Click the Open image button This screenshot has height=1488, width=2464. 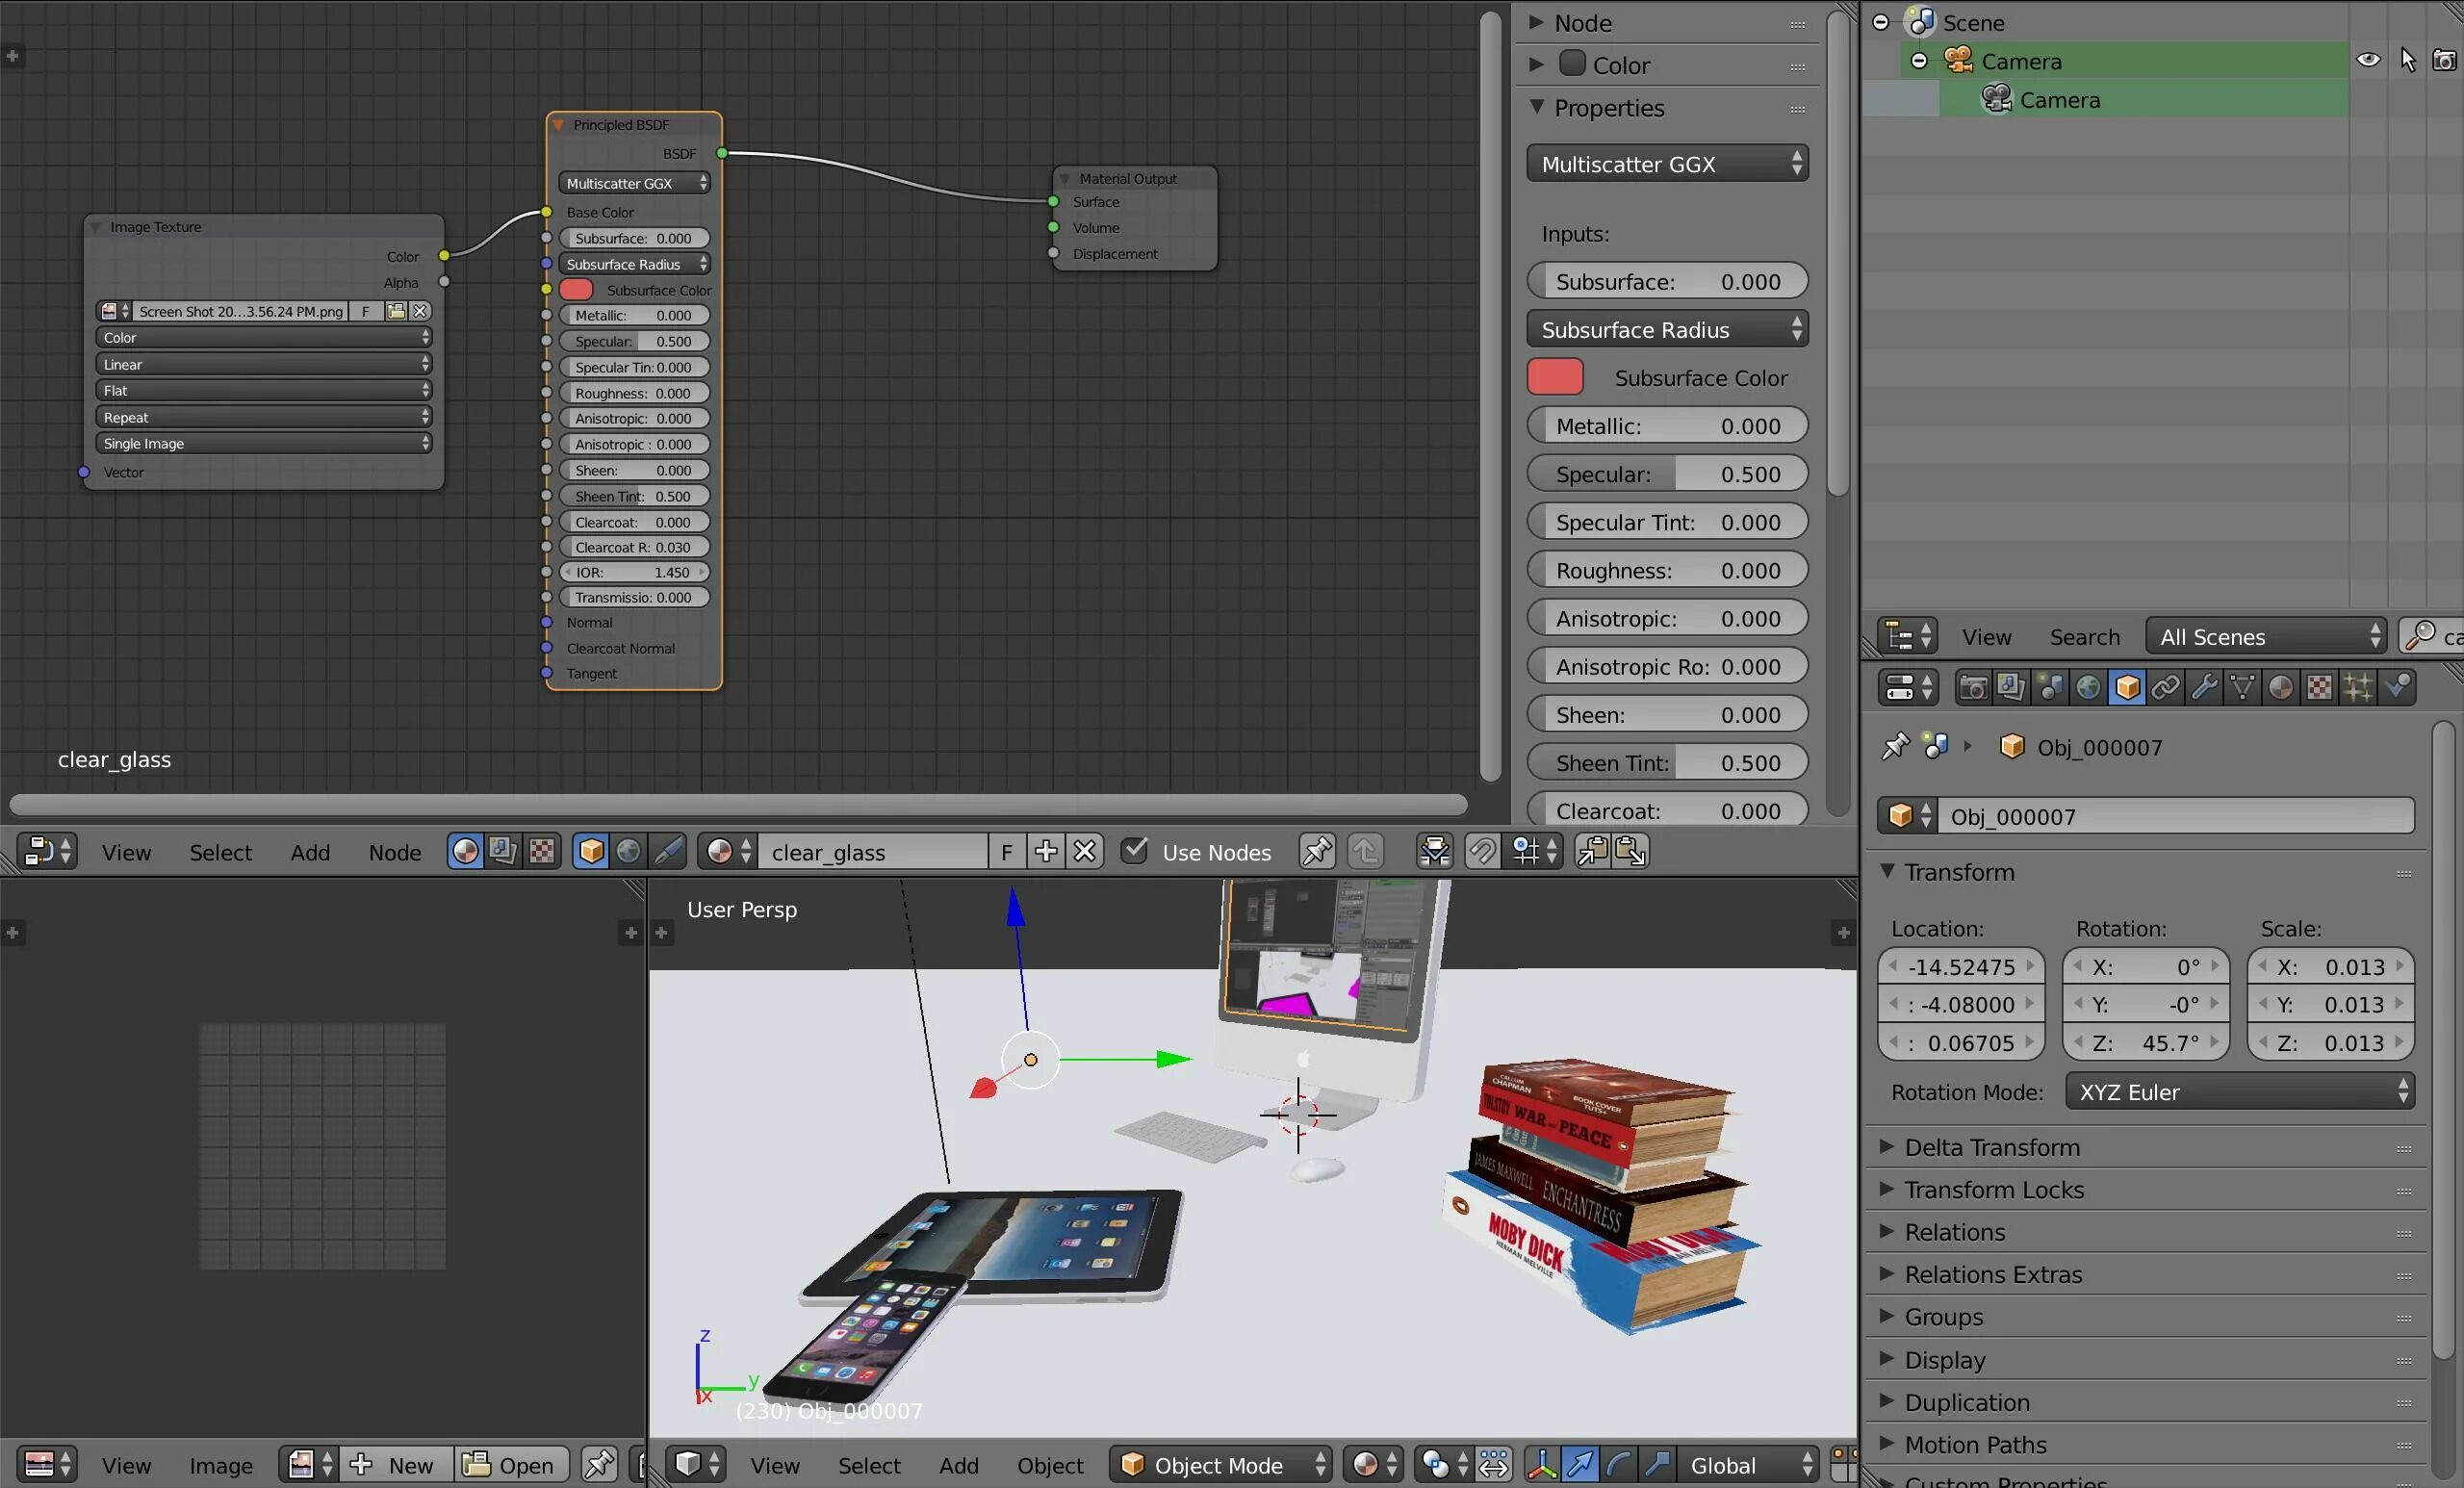click(511, 1465)
